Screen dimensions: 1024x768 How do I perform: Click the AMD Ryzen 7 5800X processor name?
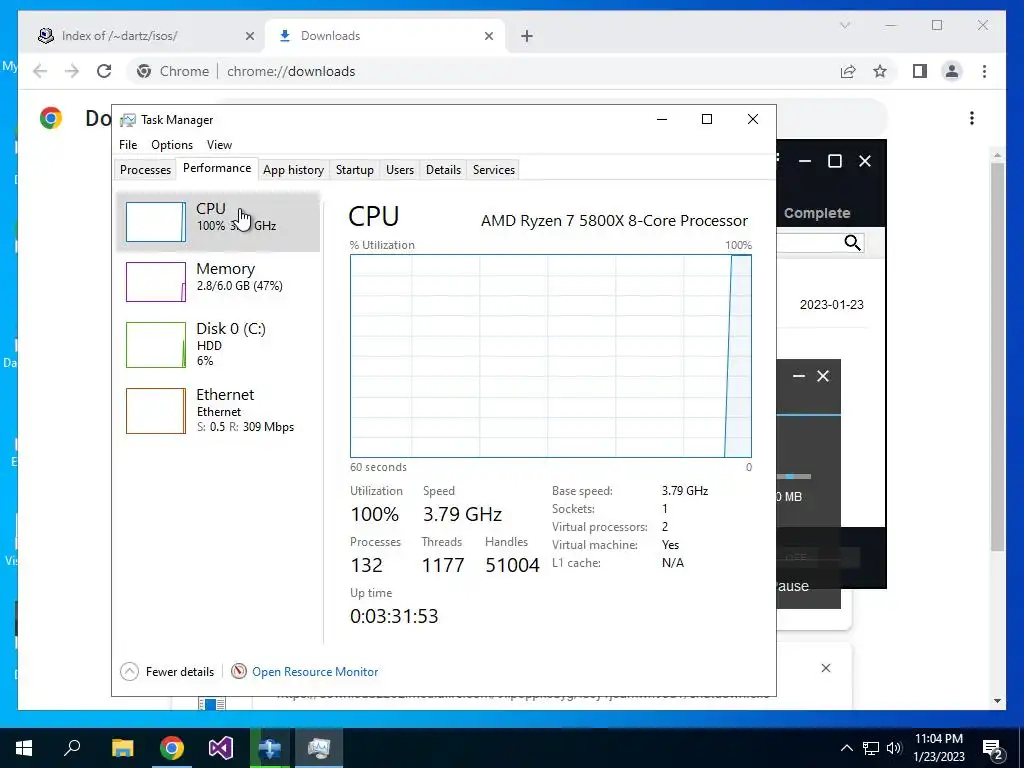[x=614, y=221]
